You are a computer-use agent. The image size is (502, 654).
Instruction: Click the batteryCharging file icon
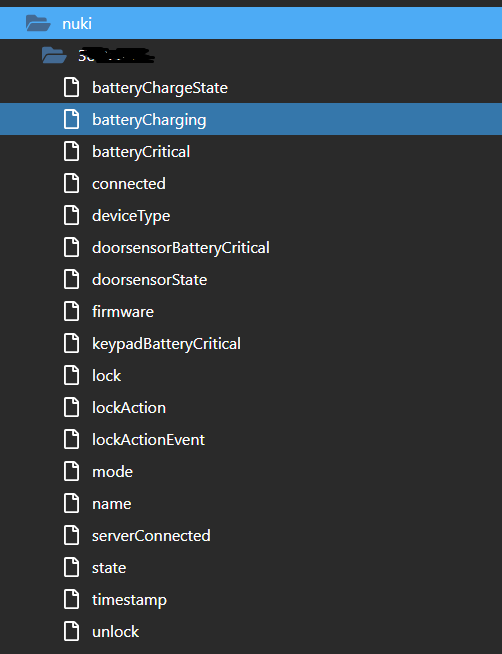click(71, 120)
